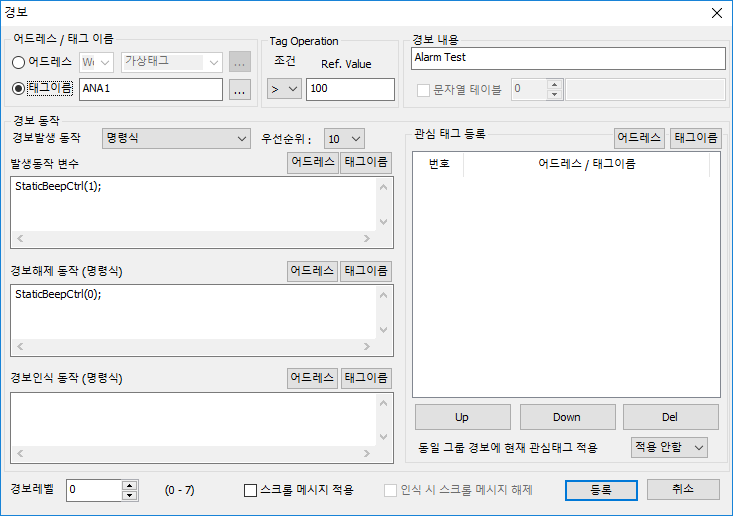Click up arrow of 경보해제 동작 scrollbar
733x516 pixels.
384,295
